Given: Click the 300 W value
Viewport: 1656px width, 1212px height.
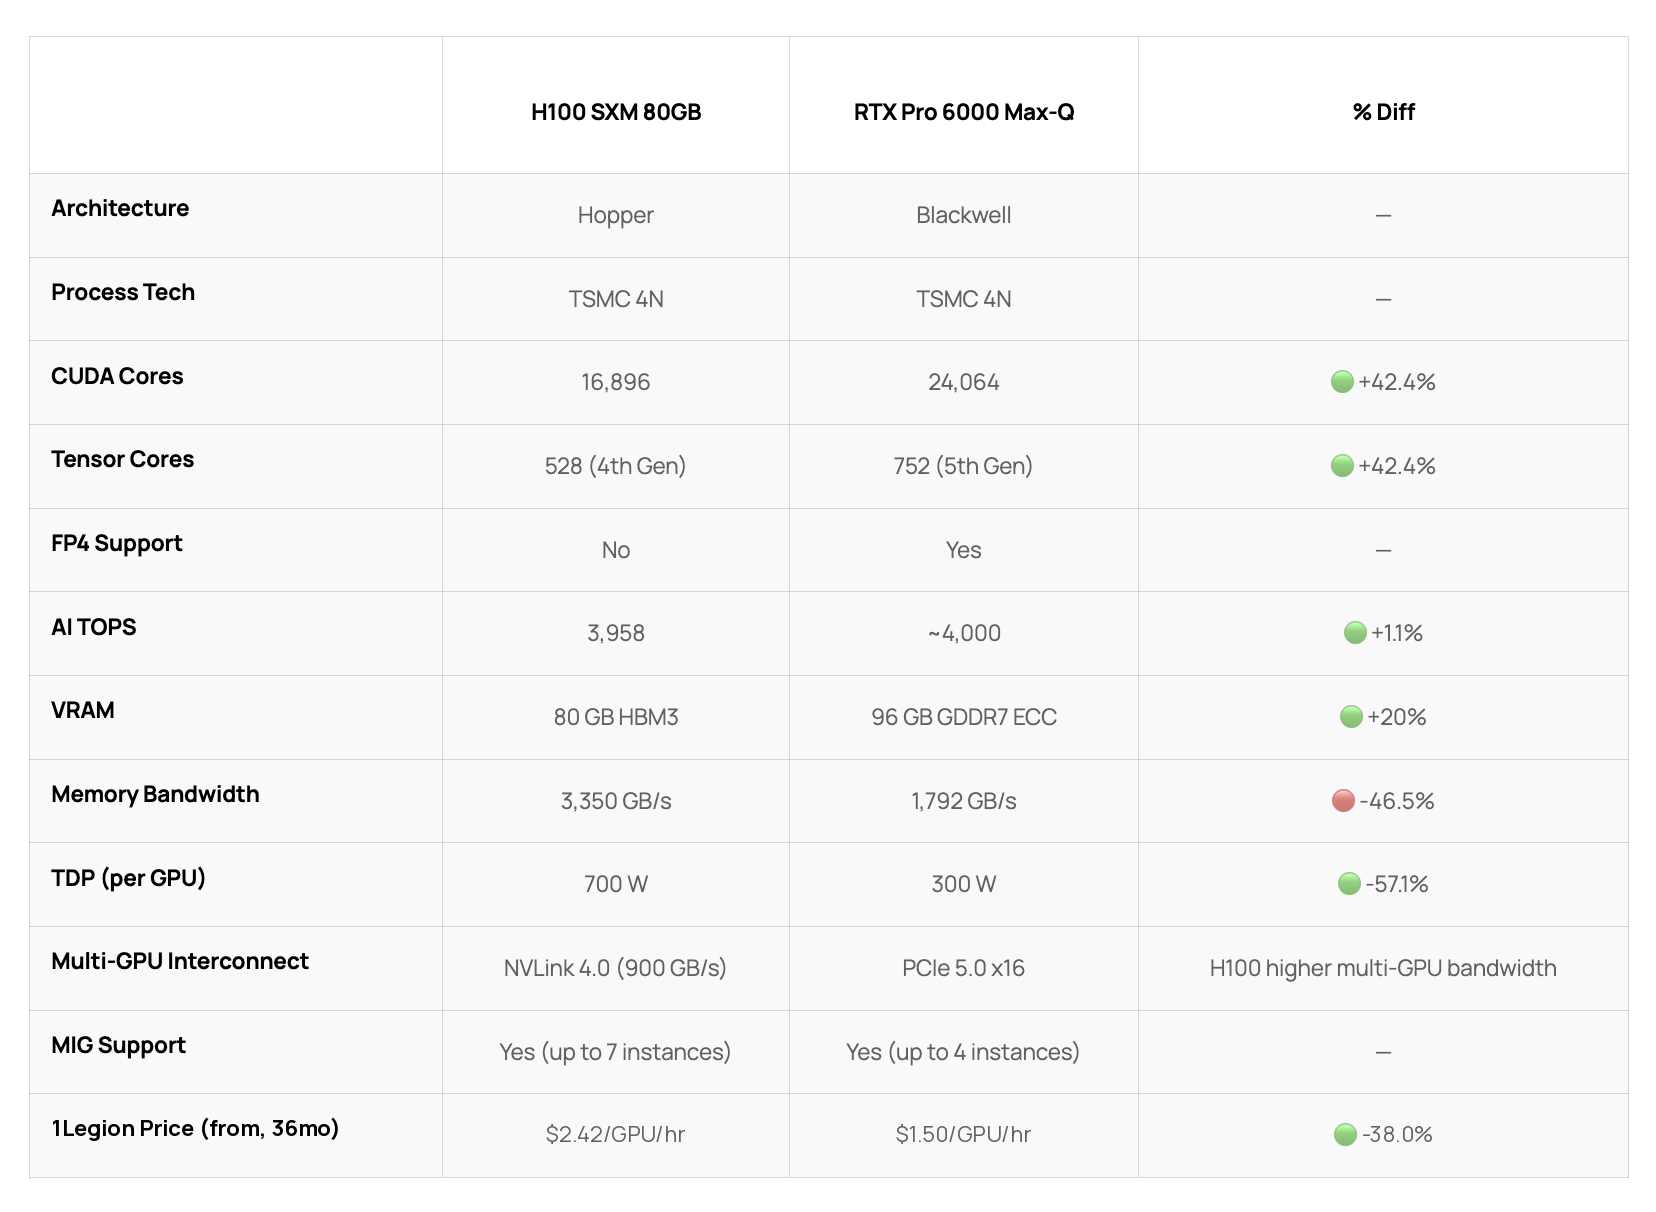Looking at the screenshot, I should pyautogui.click(x=964, y=884).
